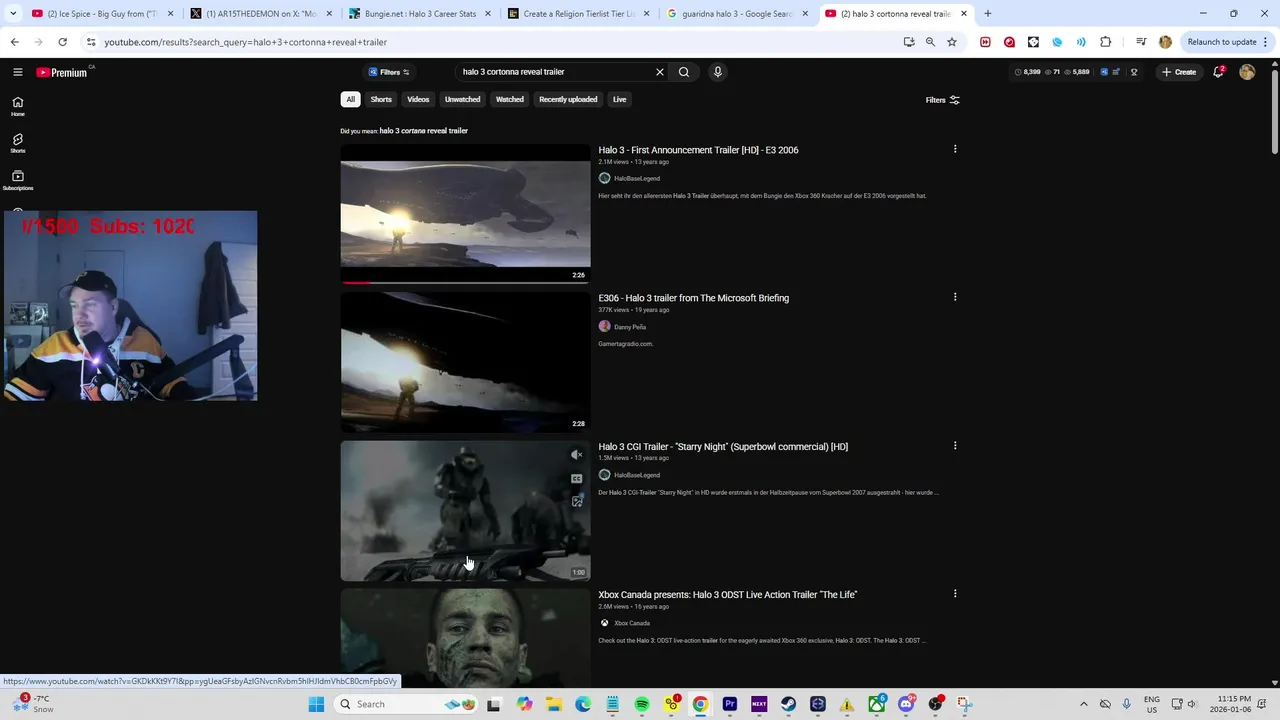Open the title 'E306 - Halo 3 trailer from The Microsoft Briefing'
1280x720 pixels.
tap(693, 298)
